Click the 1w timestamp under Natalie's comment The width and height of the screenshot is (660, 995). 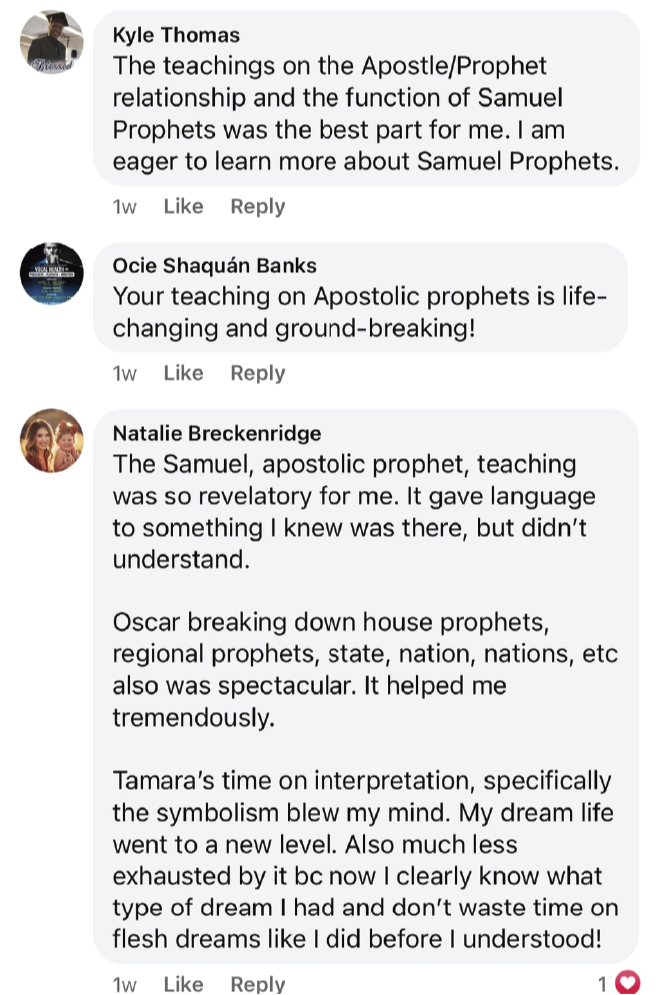pyautogui.click(x=124, y=984)
